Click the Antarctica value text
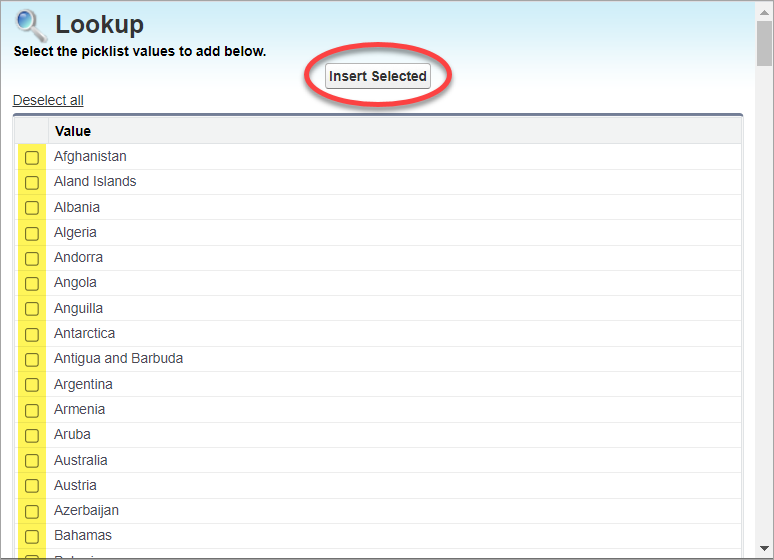 point(84,334)
